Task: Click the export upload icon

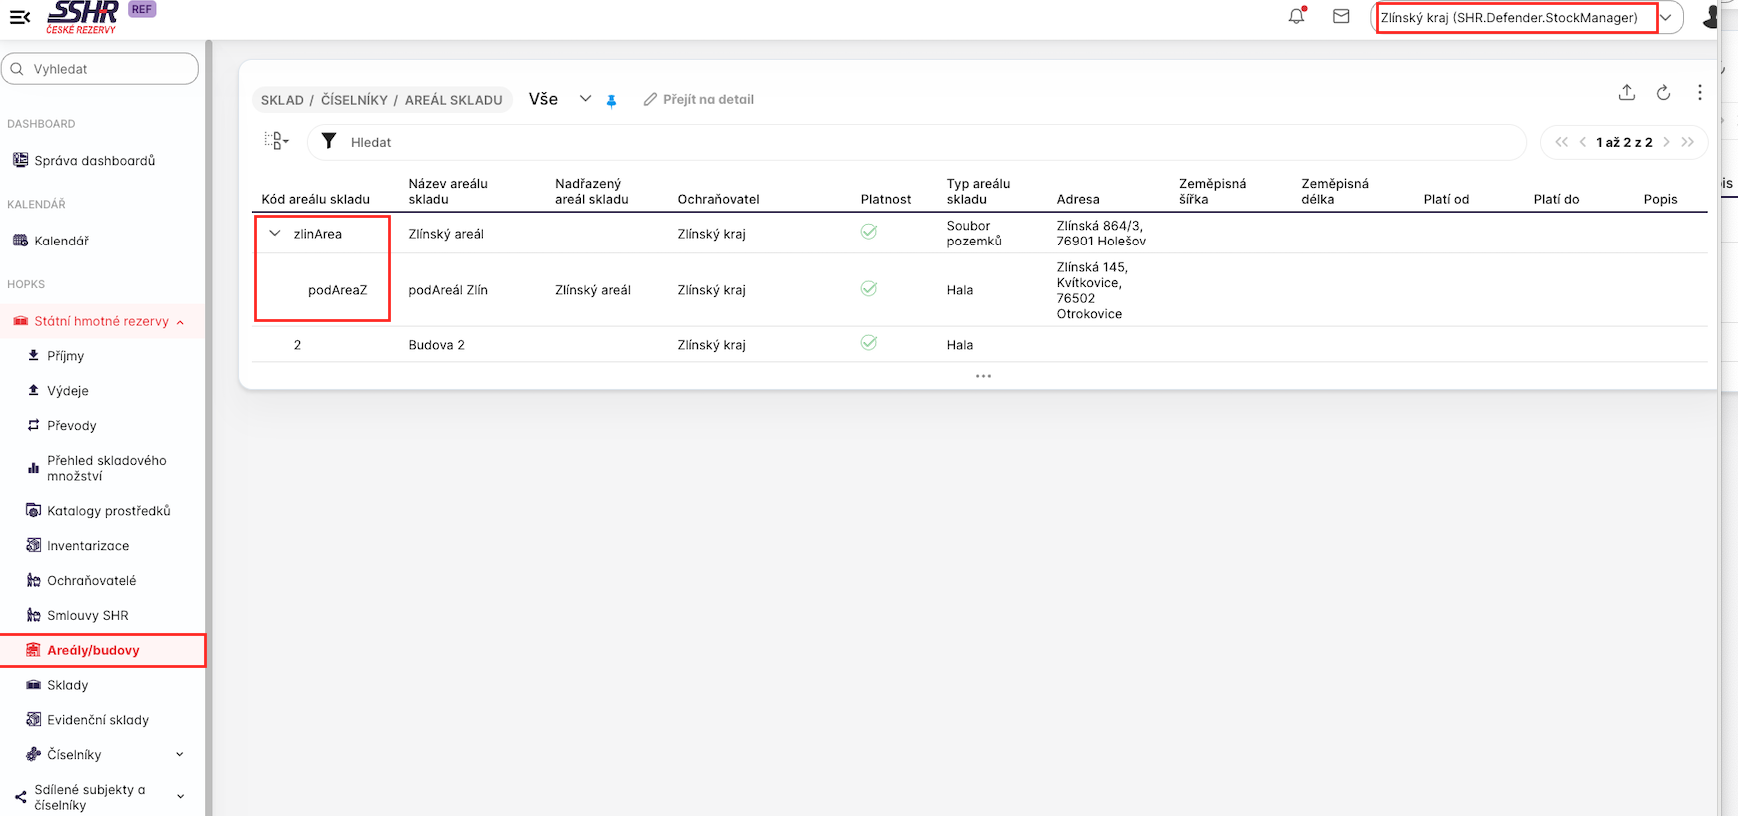Action: [1627, 92]
